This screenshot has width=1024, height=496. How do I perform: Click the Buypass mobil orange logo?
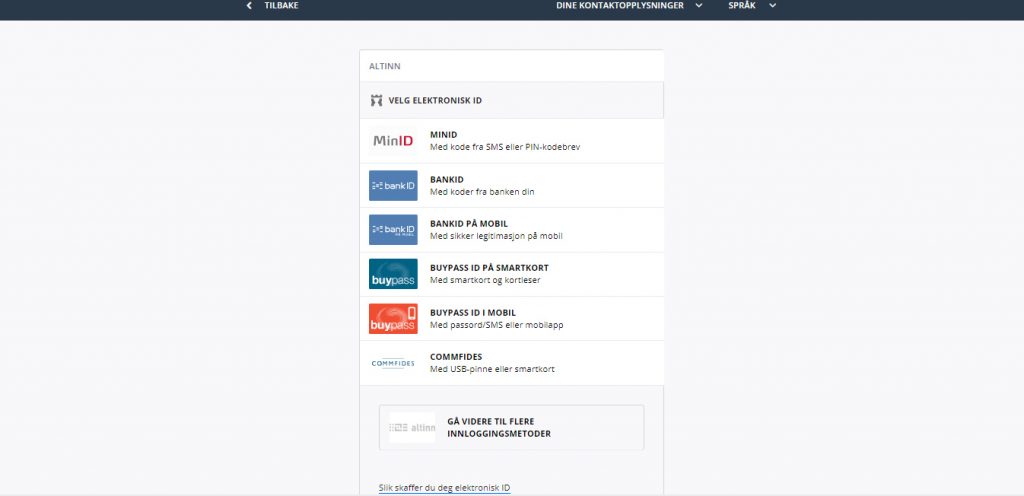(393, 318)
